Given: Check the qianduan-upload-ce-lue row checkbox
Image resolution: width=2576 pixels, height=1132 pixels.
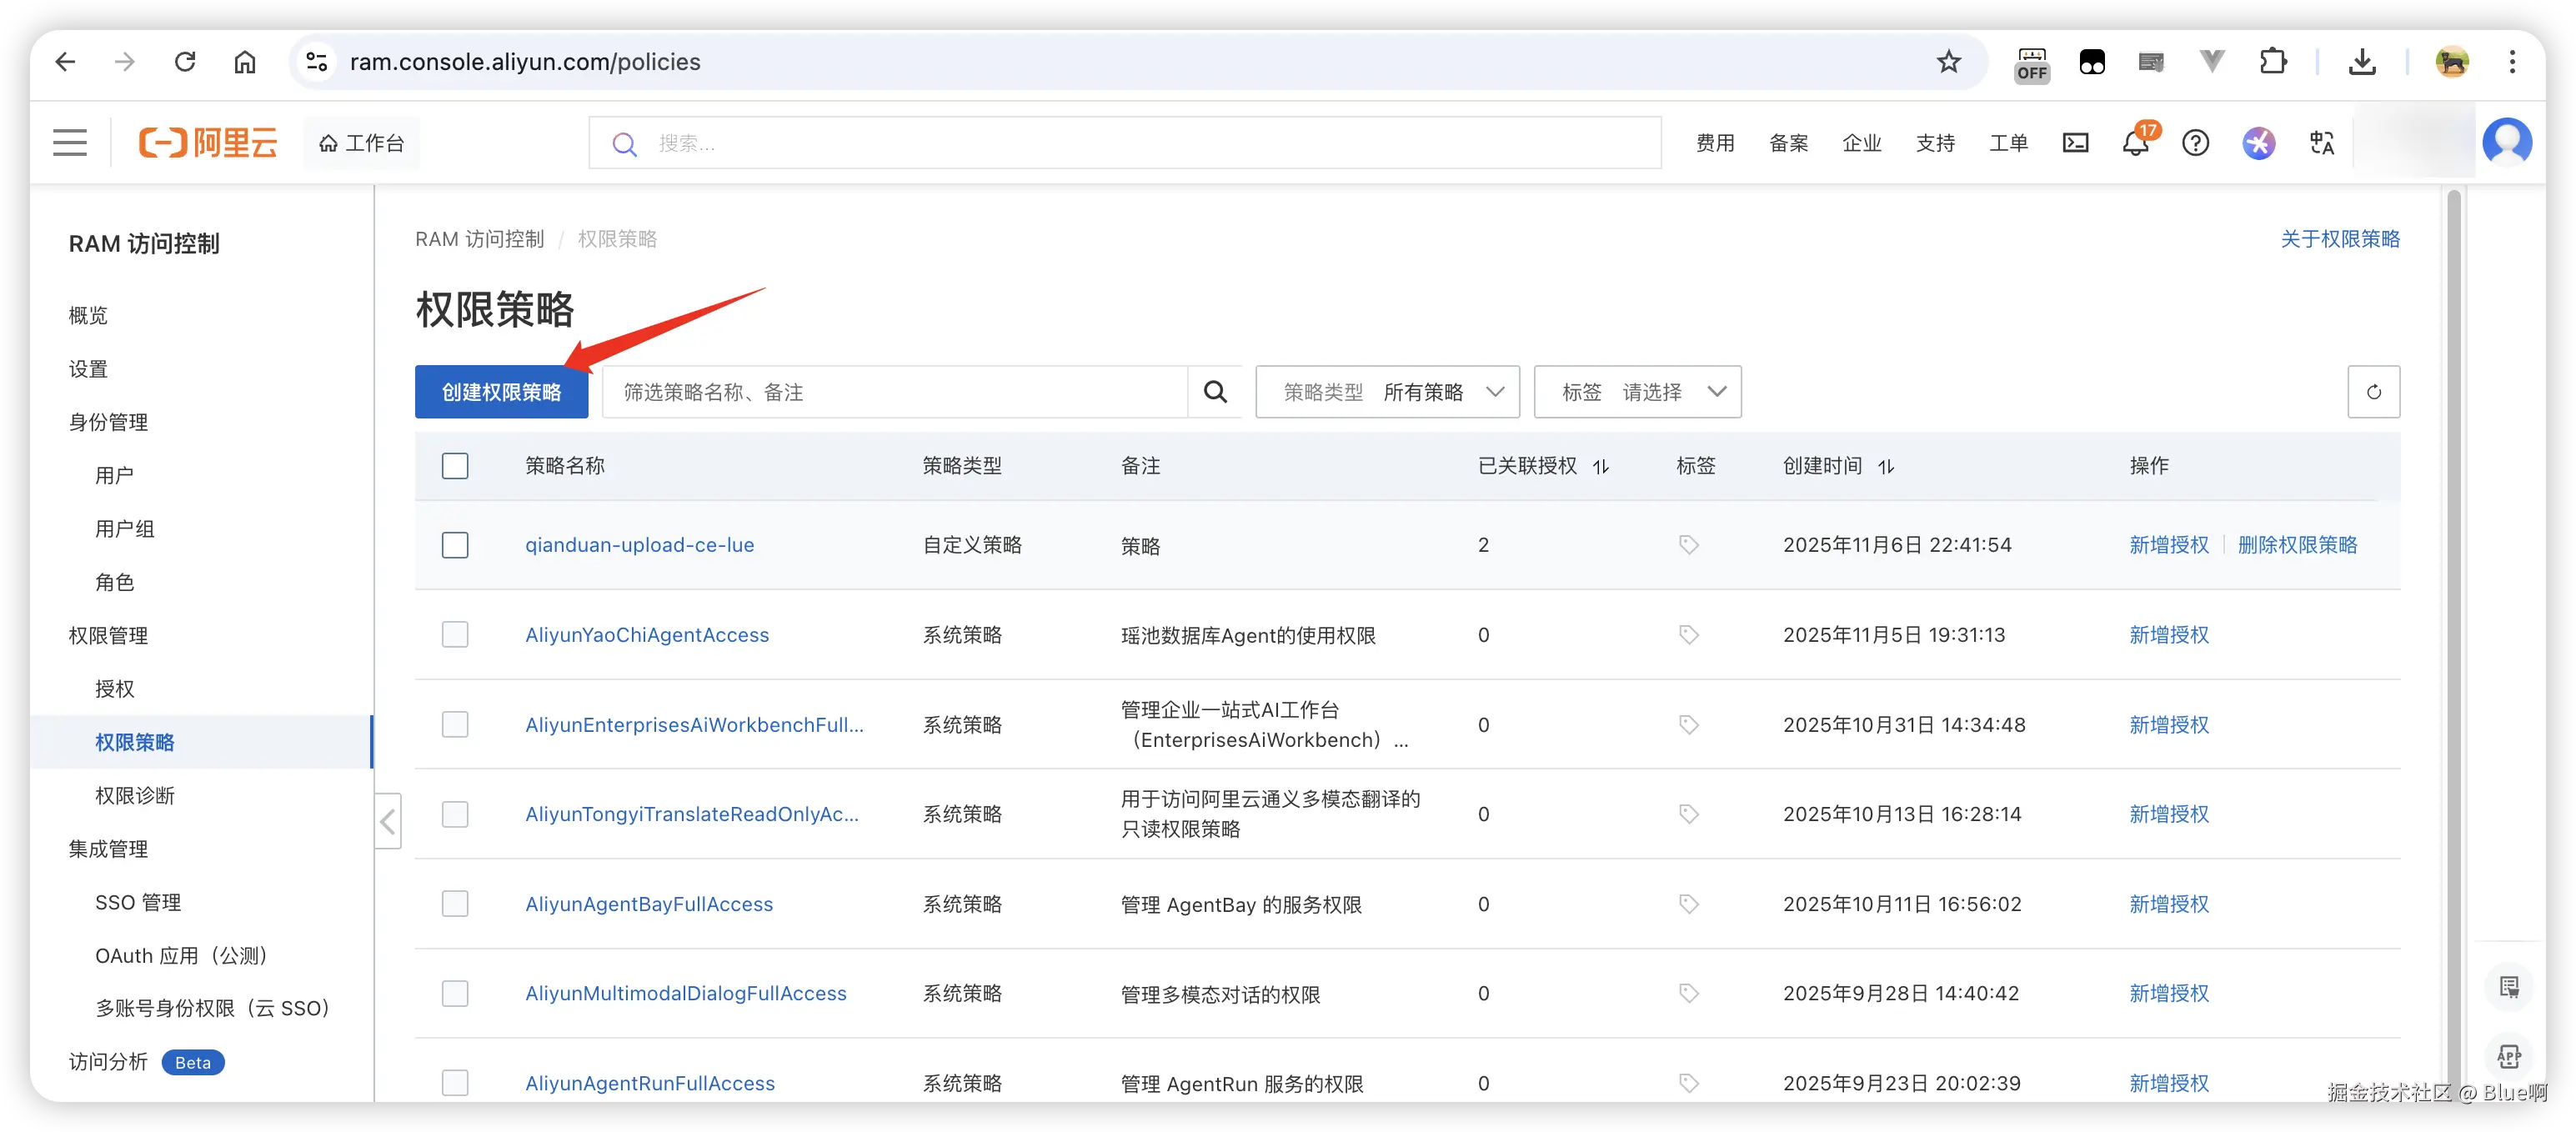Looking at the screenshot, I should click(455, 545).
